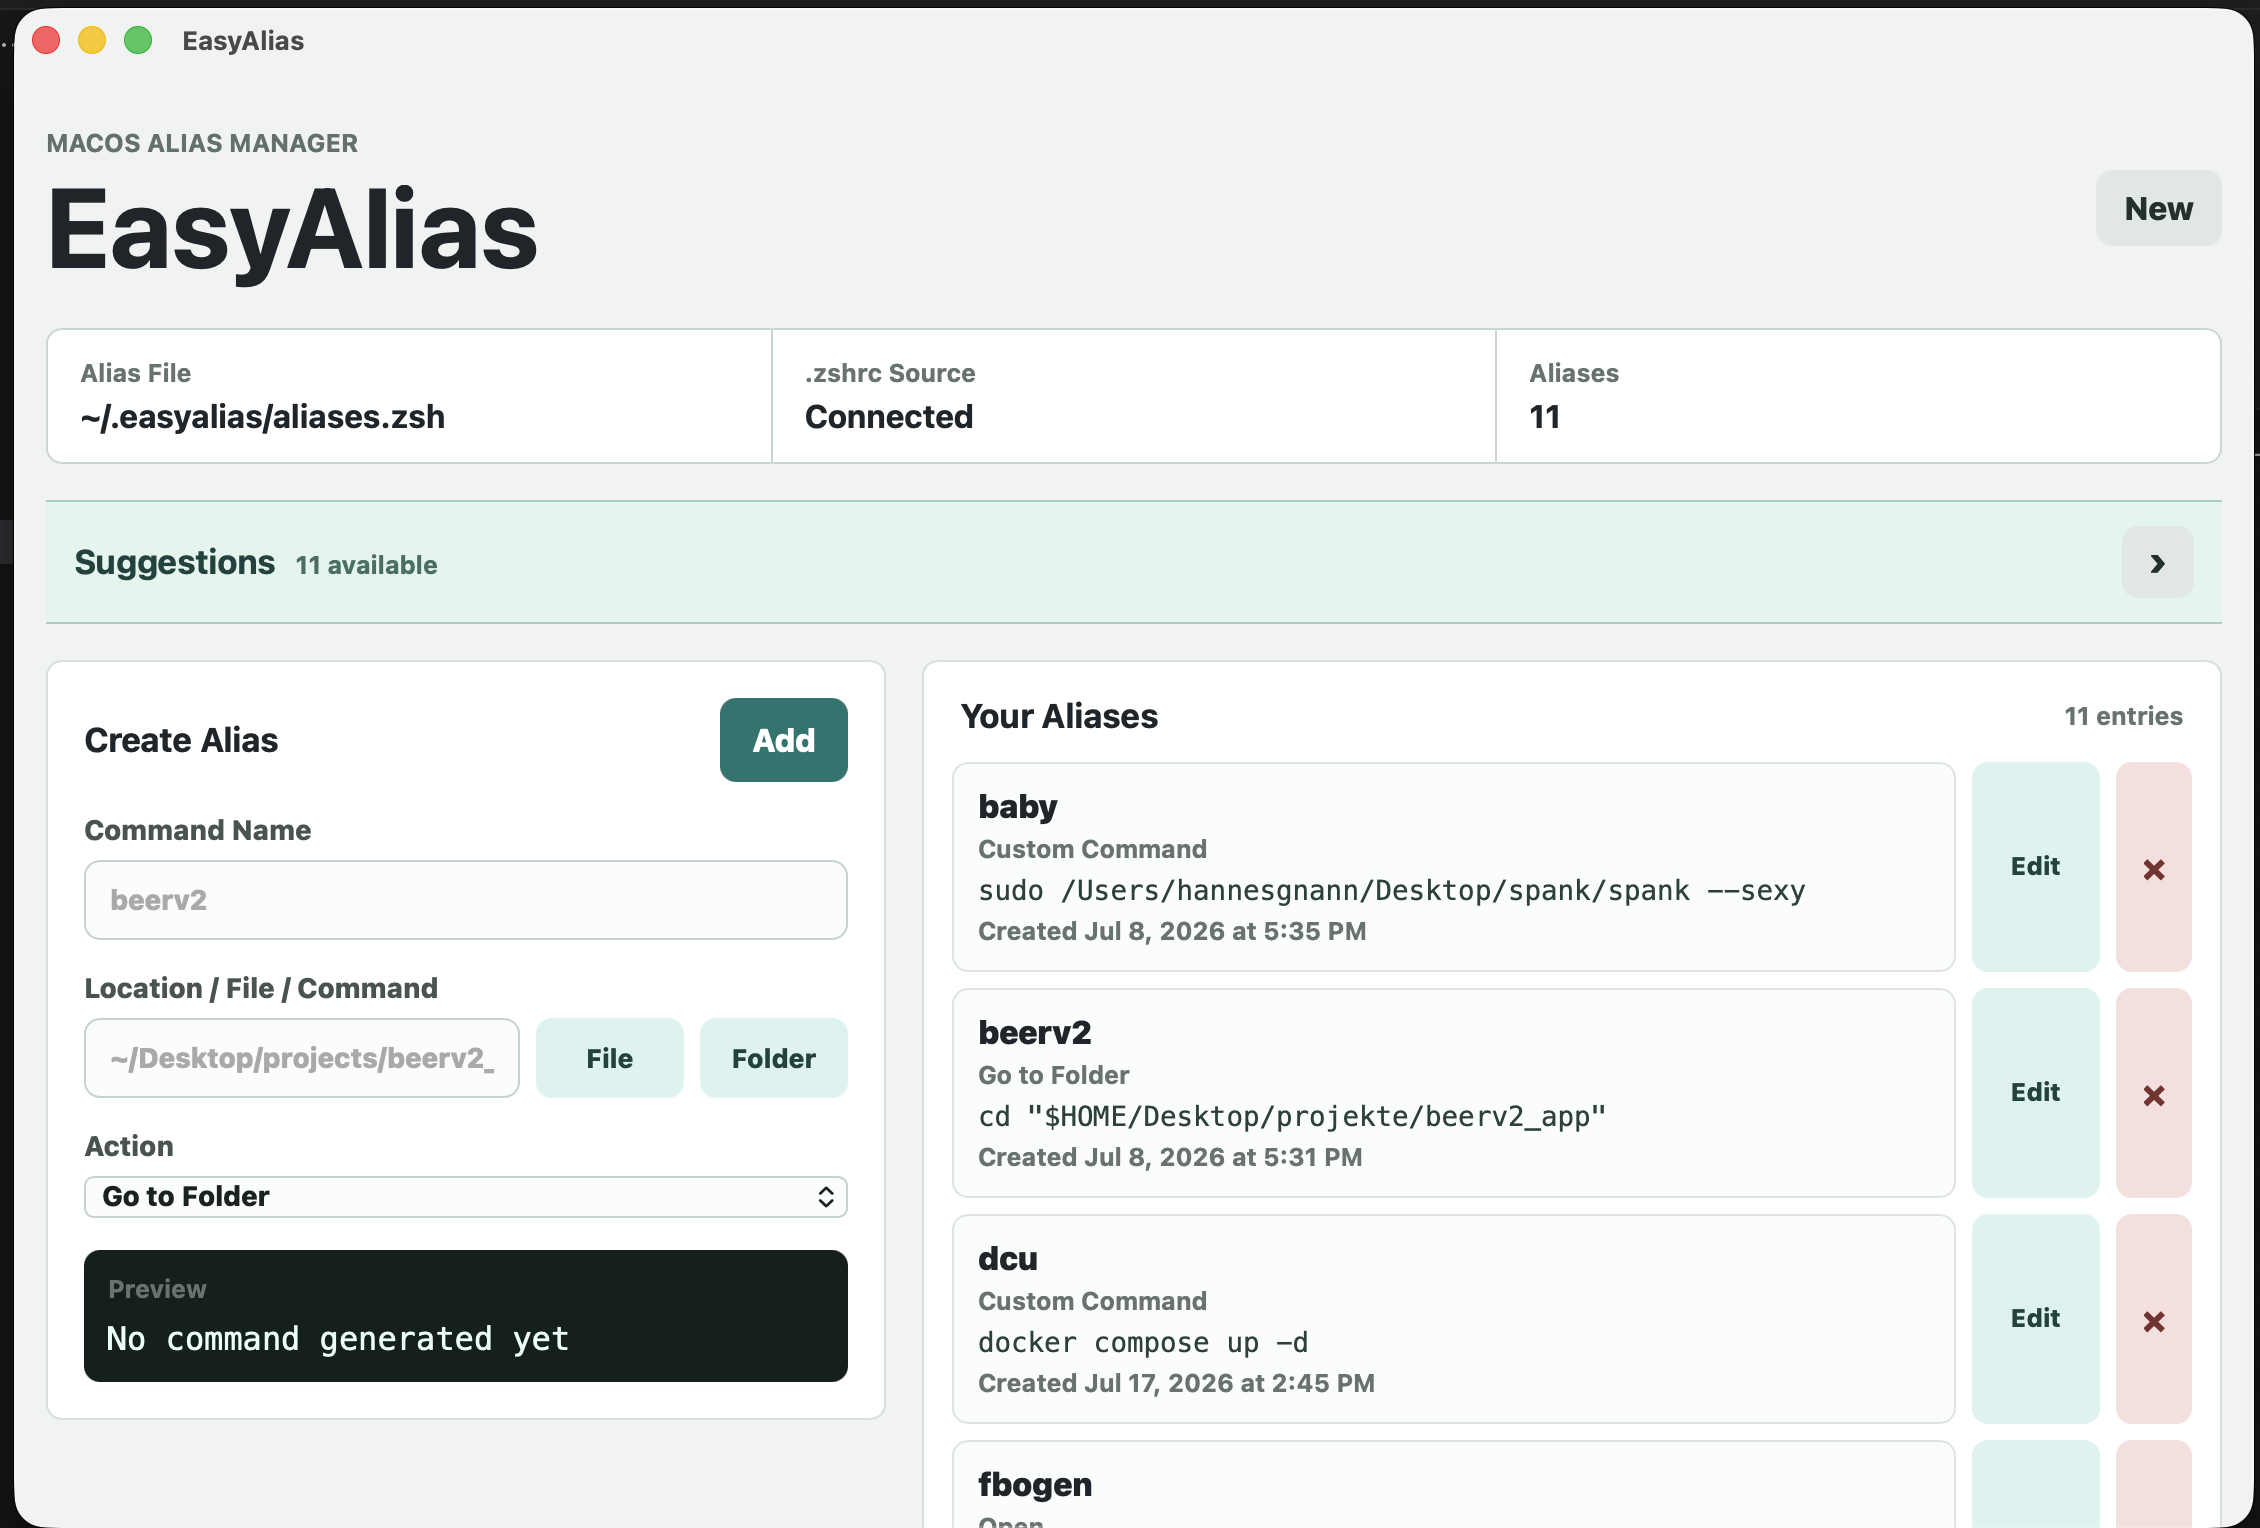Click the 'Your Aliases' heading
2260x1528 pixels.
(x=1059, y=716)
